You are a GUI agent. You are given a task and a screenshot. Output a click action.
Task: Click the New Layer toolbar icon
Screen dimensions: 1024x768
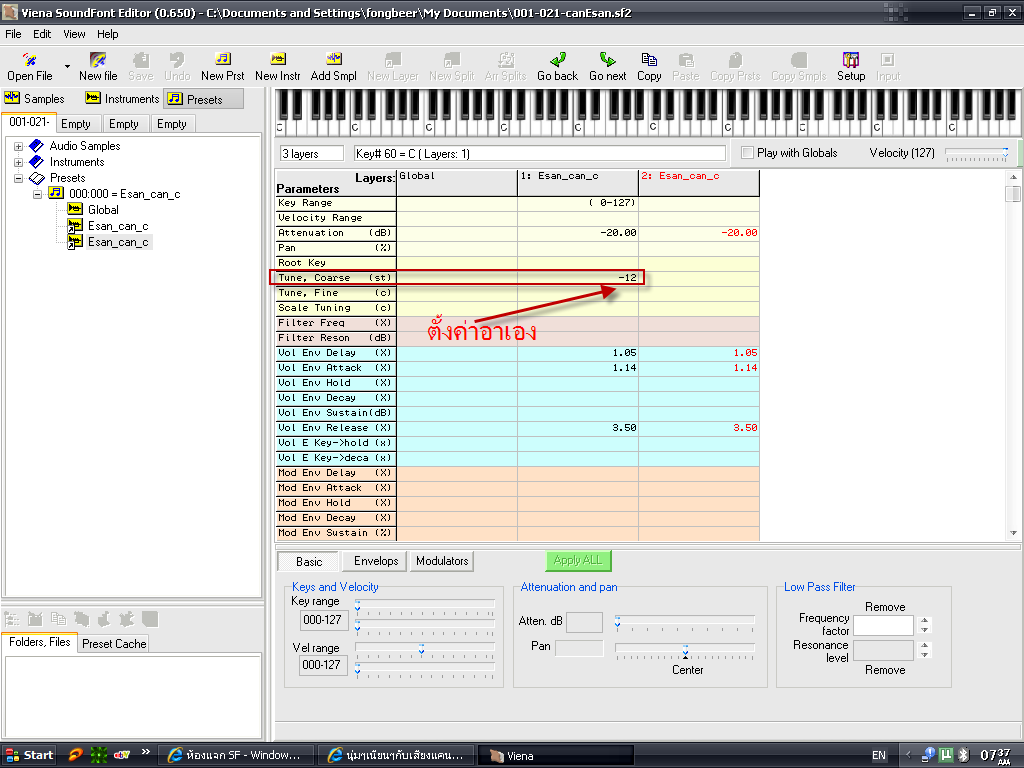pos(392,67)
